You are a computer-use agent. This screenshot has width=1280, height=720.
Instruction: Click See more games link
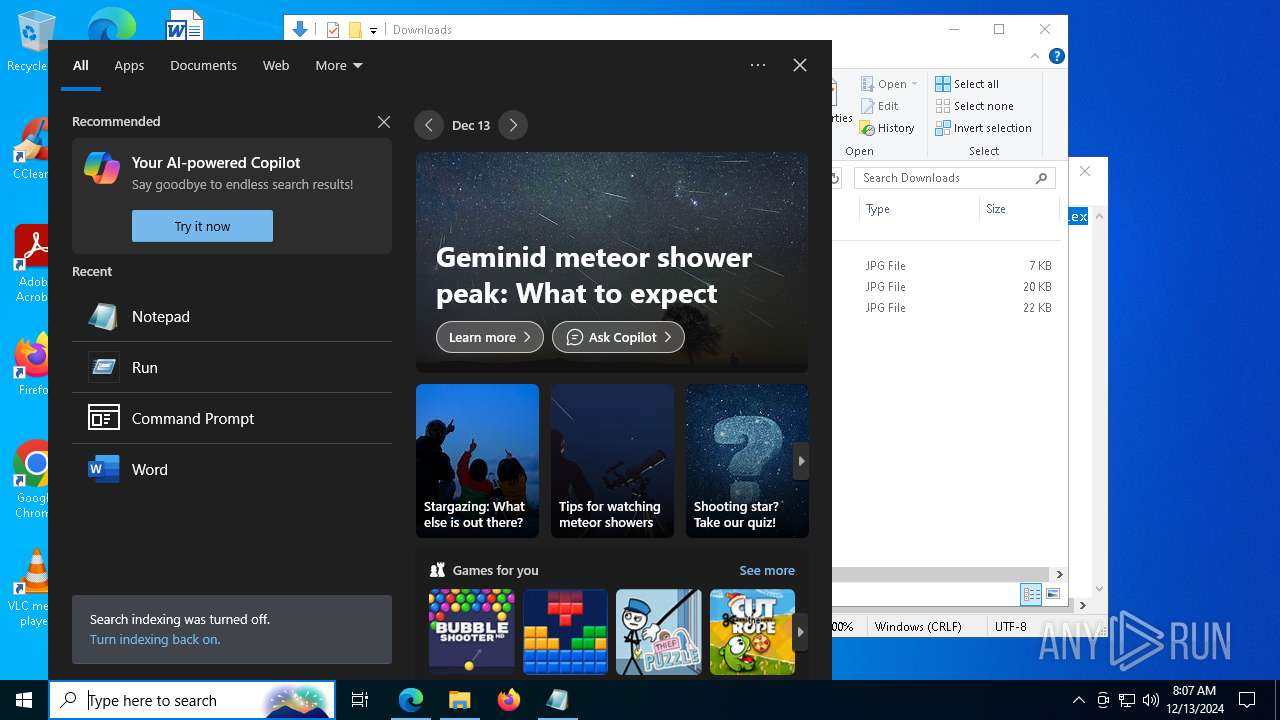(x=767, y=570)
